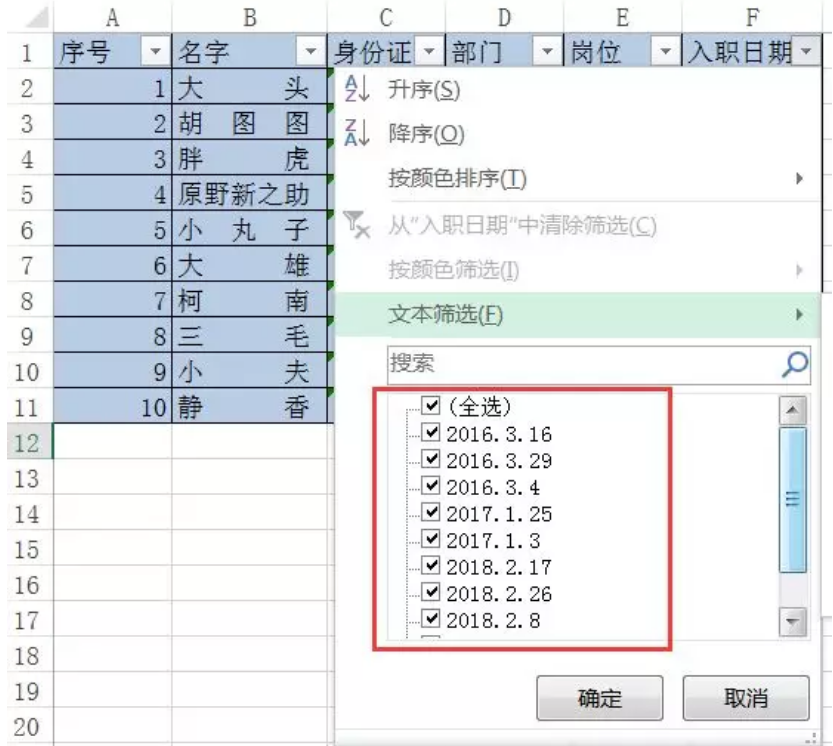Click the cell containing 原野新之助

pos(250,194)
